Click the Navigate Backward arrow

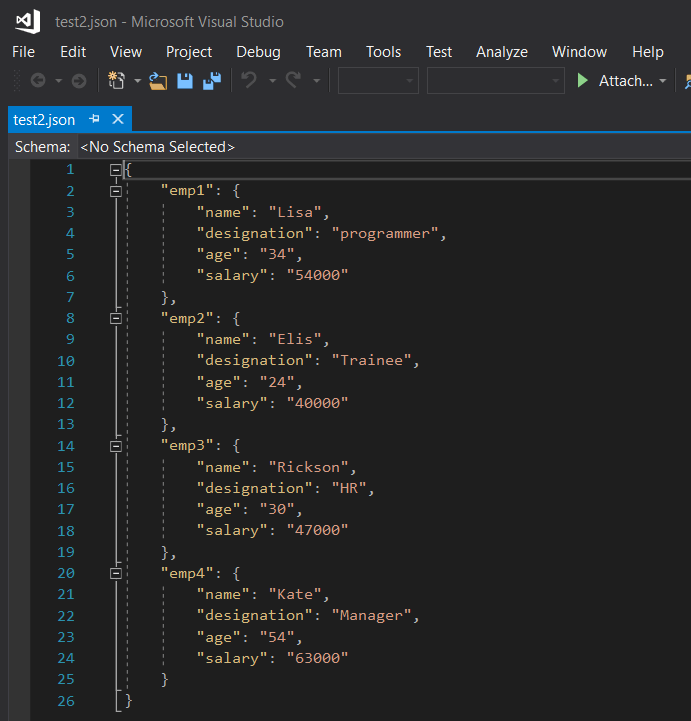pyautogui.click(x=38, y=81)
